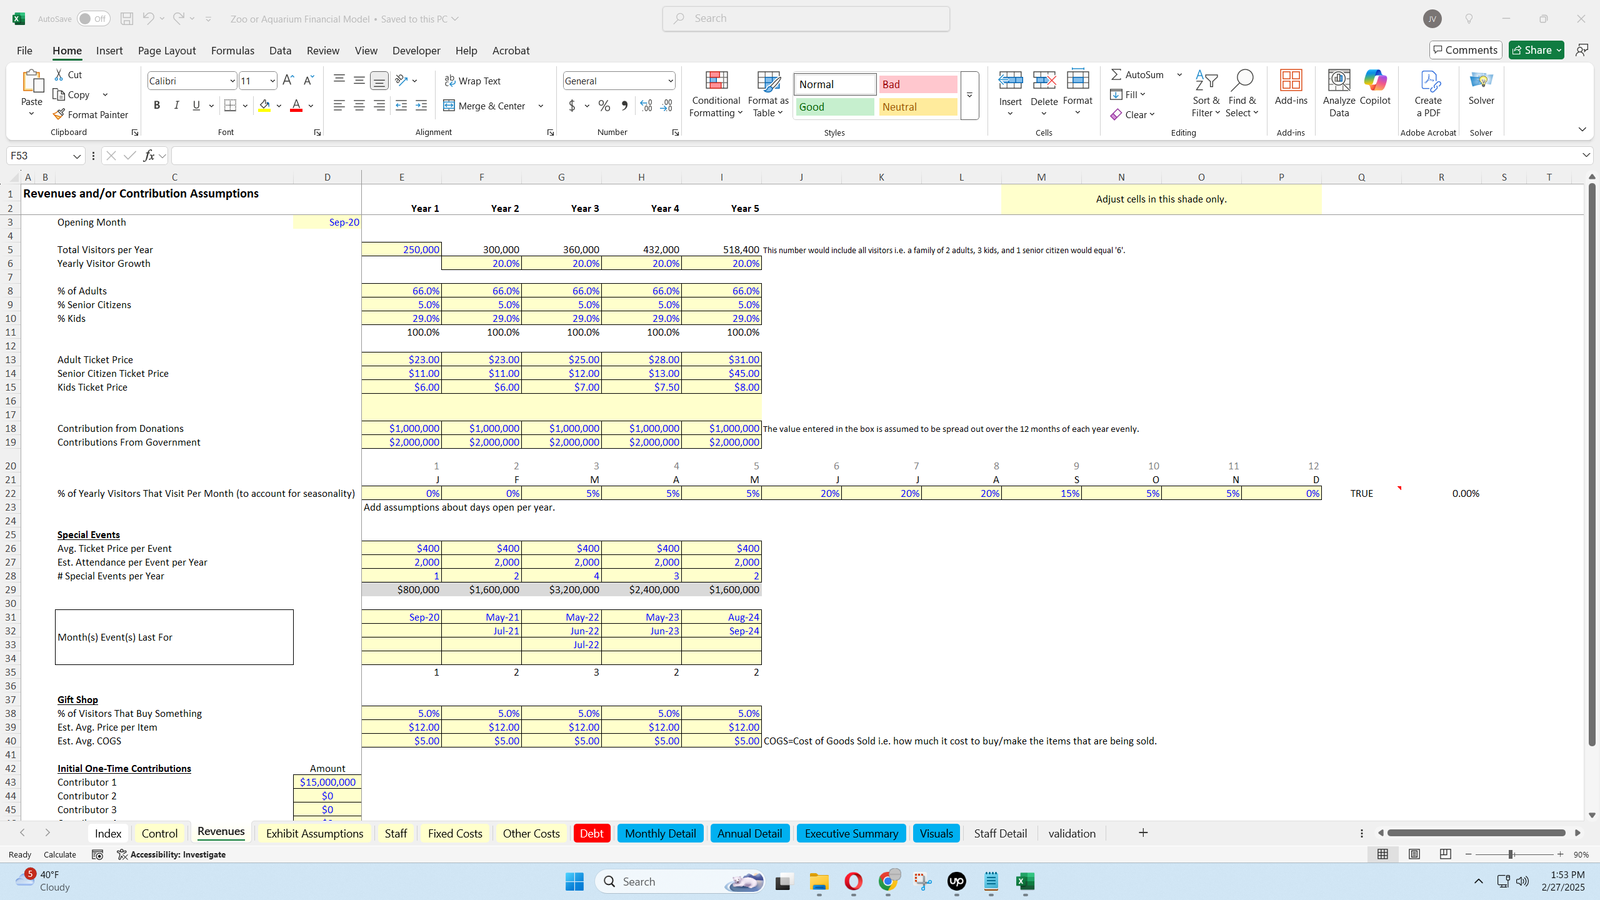Open the Number Format dropdown
The width and height of the screenshot is (1600, 900).
coord(670,81)
